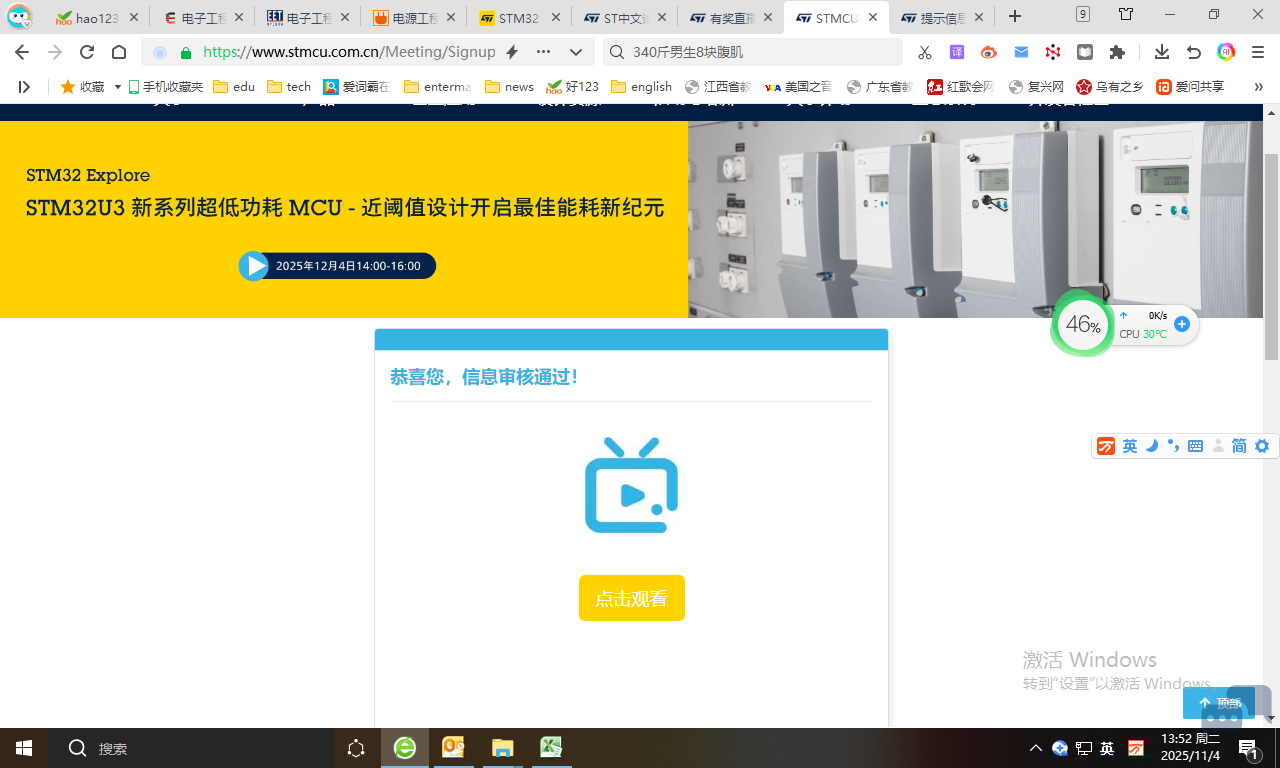Click the search box with 340斤男生8块腹肌
Viewport: 1280px width, 768px height.
(754, 52)
